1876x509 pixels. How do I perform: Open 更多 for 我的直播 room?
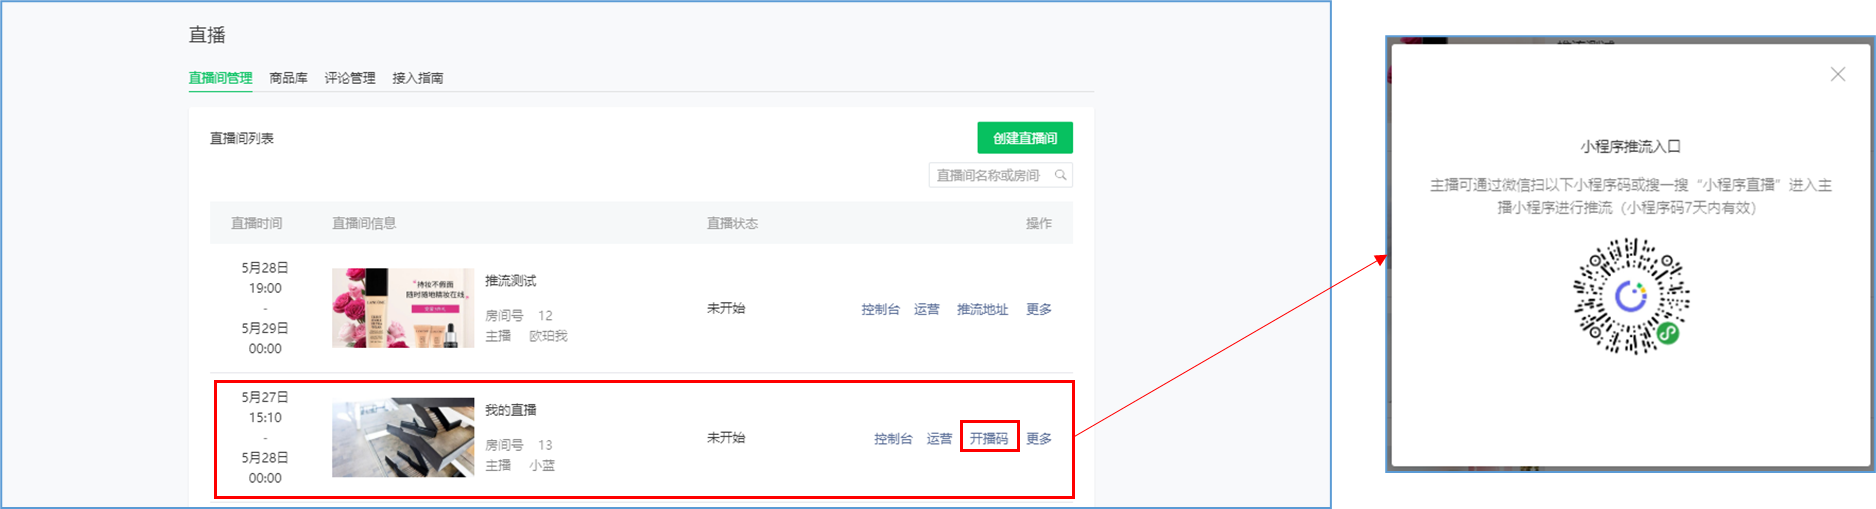pos(1039,438)
